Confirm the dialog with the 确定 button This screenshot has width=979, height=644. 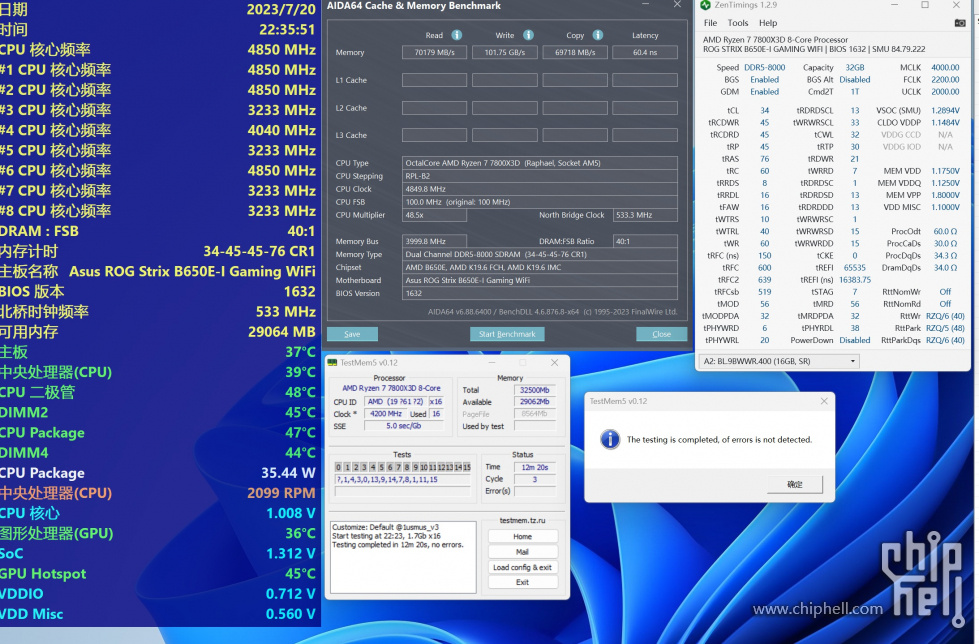point(795,484)
